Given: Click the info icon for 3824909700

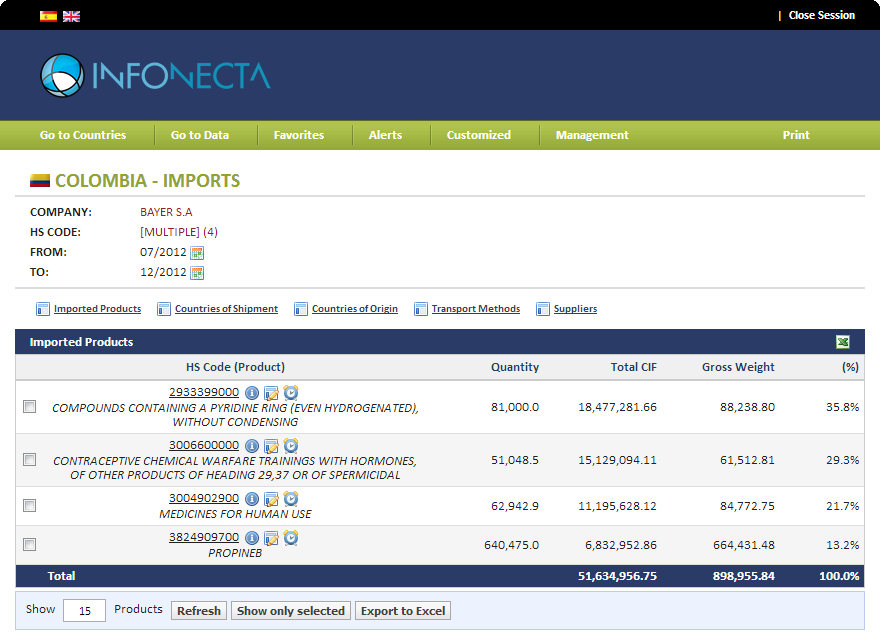Looking at the screenshot, I should pyautogui.click(x=252, y=538).
